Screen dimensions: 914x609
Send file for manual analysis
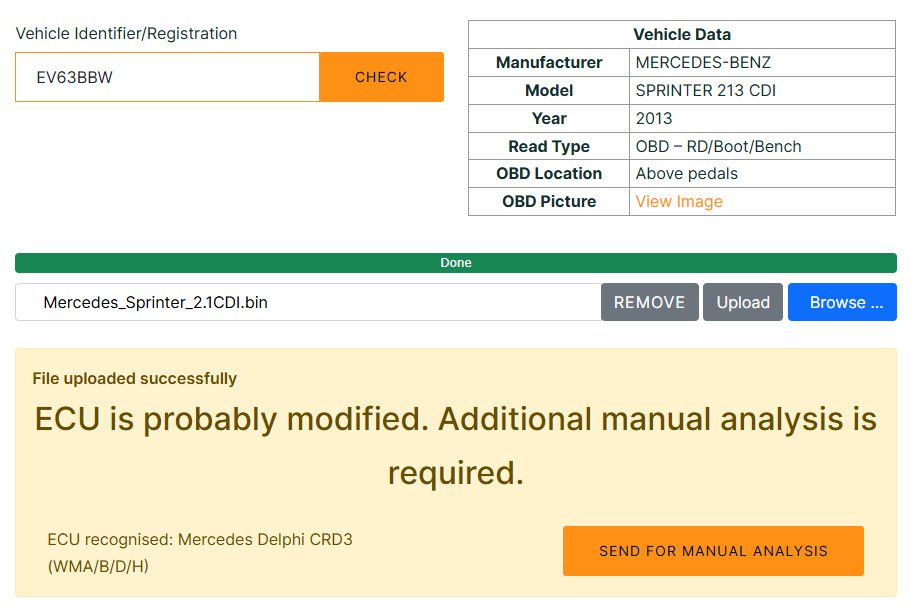(713, 551)
